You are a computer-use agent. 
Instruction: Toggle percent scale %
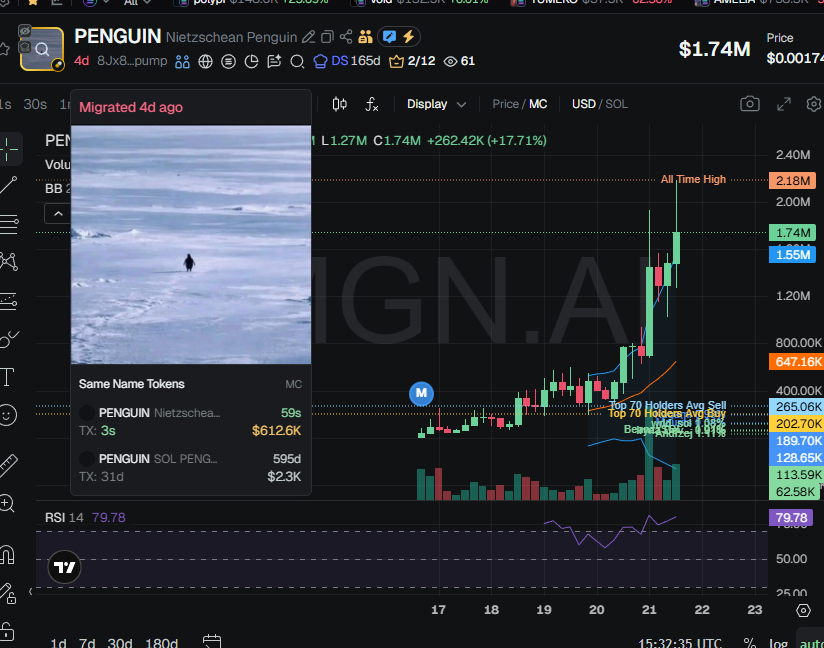750,643
